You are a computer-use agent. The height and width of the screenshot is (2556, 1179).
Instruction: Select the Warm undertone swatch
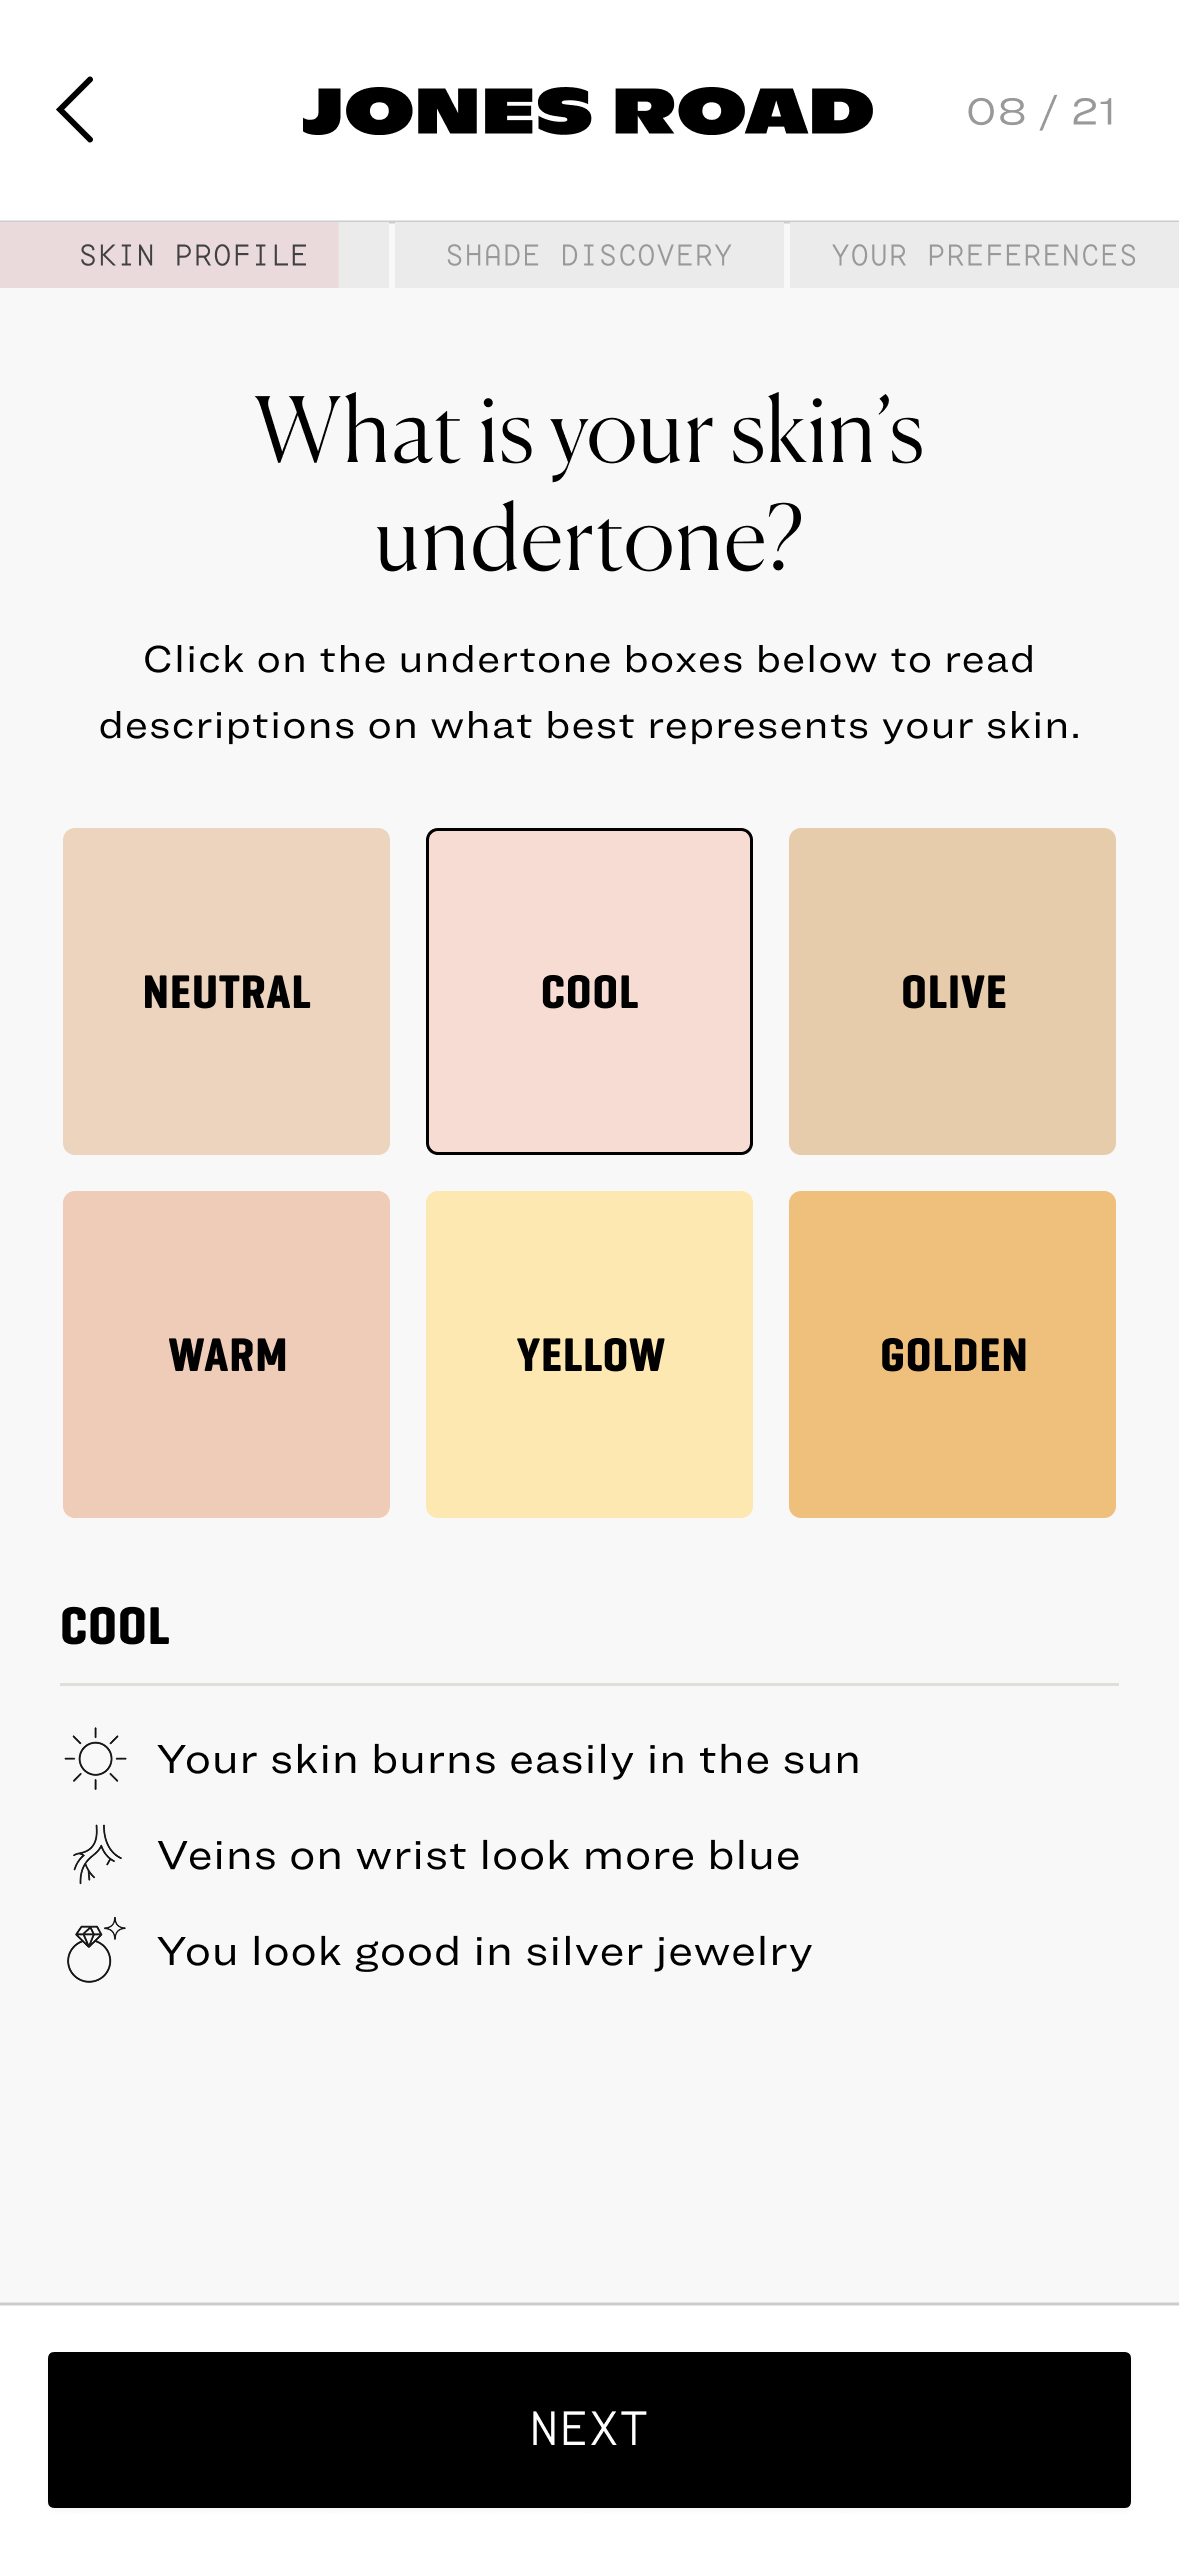tap(226, 1354)
